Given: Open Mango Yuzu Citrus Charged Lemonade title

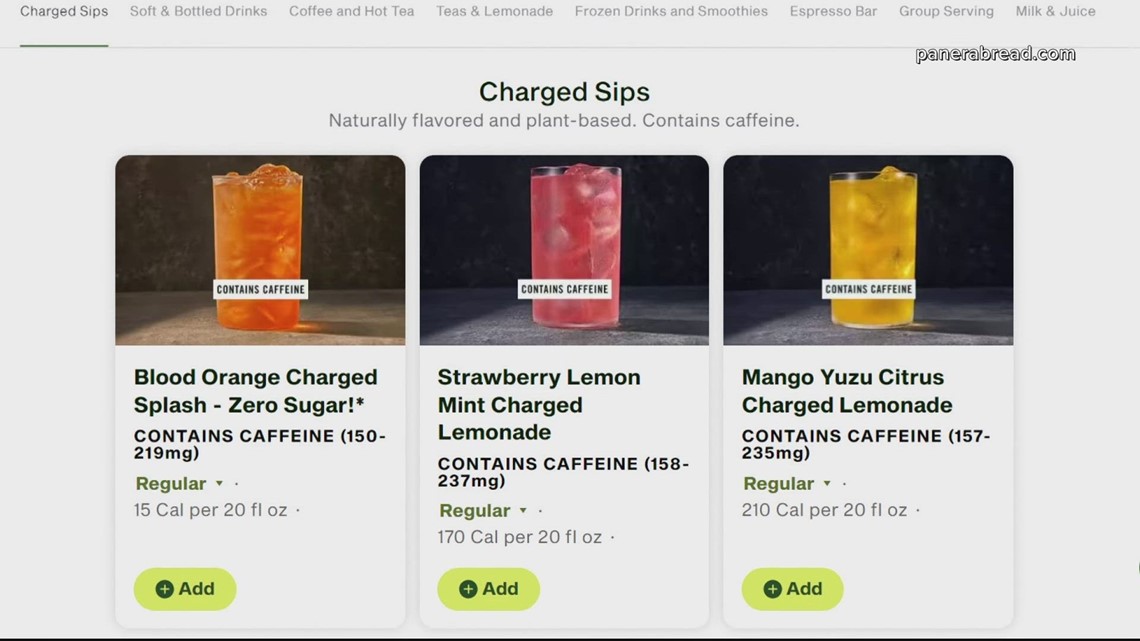Looking at the screenshot, I should coord(846,391).
